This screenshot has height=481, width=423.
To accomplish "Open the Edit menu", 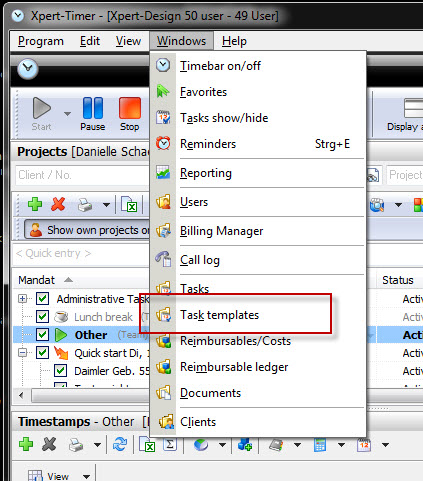I will (x=90, y=41).
